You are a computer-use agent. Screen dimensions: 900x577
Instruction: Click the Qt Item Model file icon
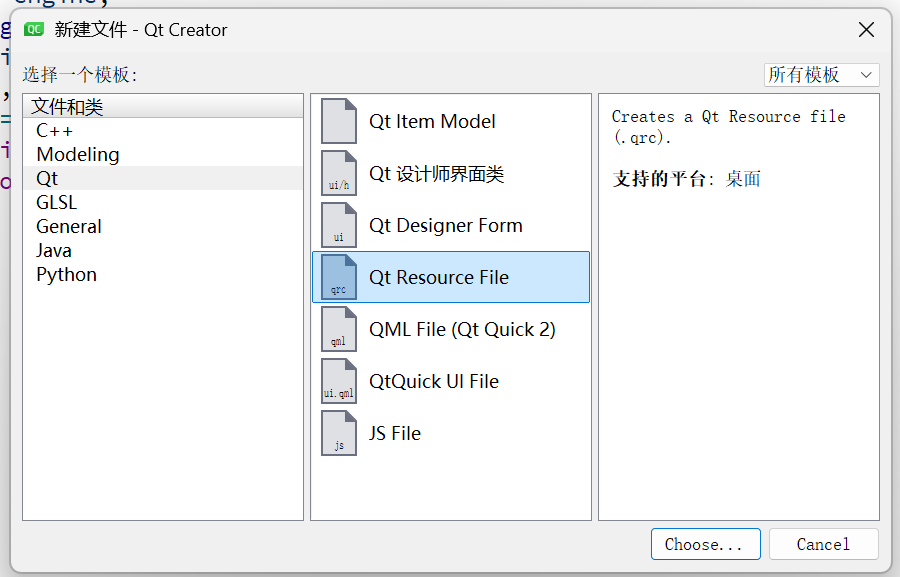point(339,121)
